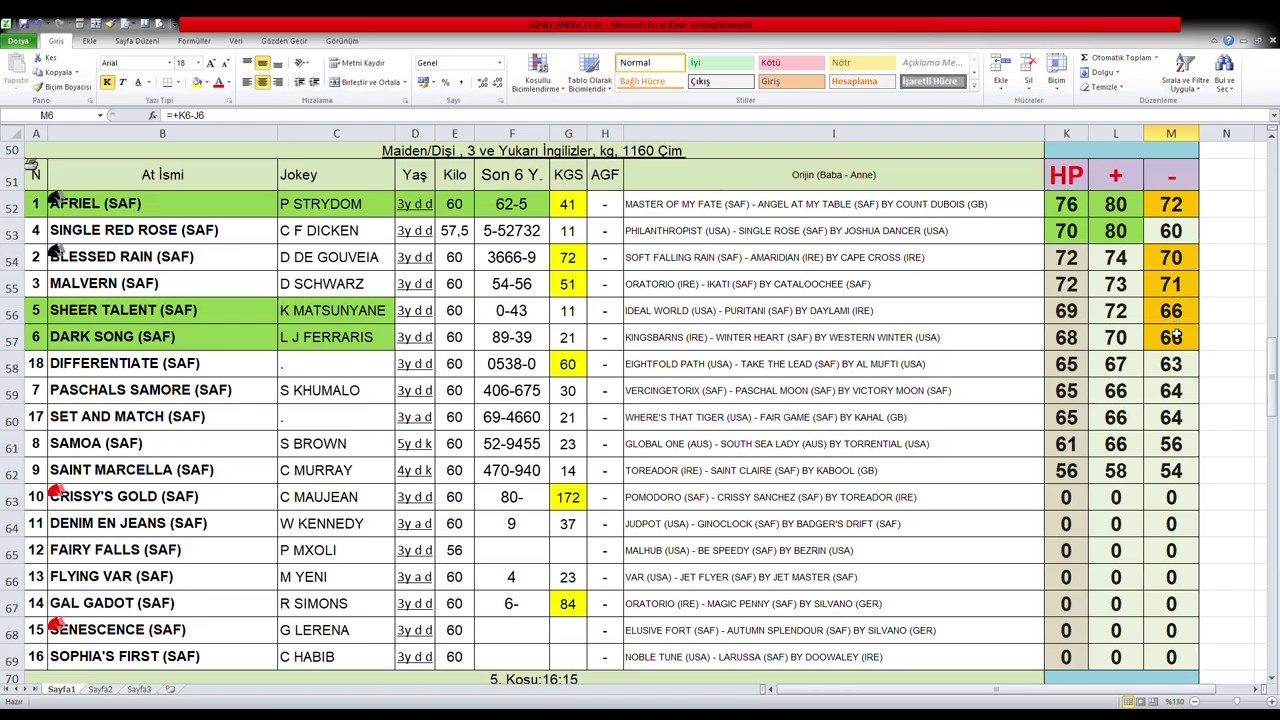
Task: Toggle center text alignment
Action: tap(262, 82)
